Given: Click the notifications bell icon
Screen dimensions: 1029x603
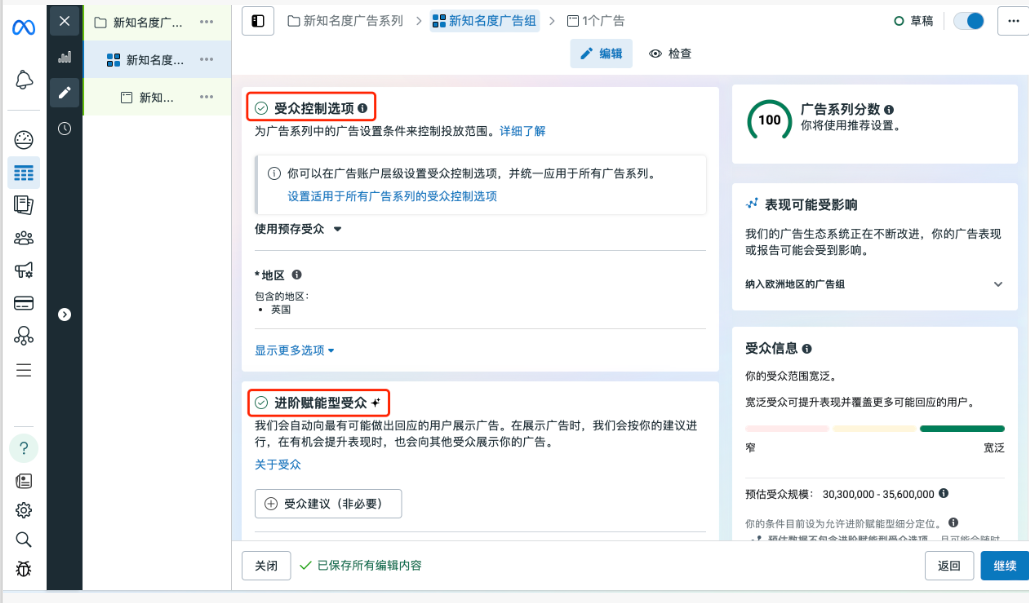Looking at the screenshot, I should 24,80.
